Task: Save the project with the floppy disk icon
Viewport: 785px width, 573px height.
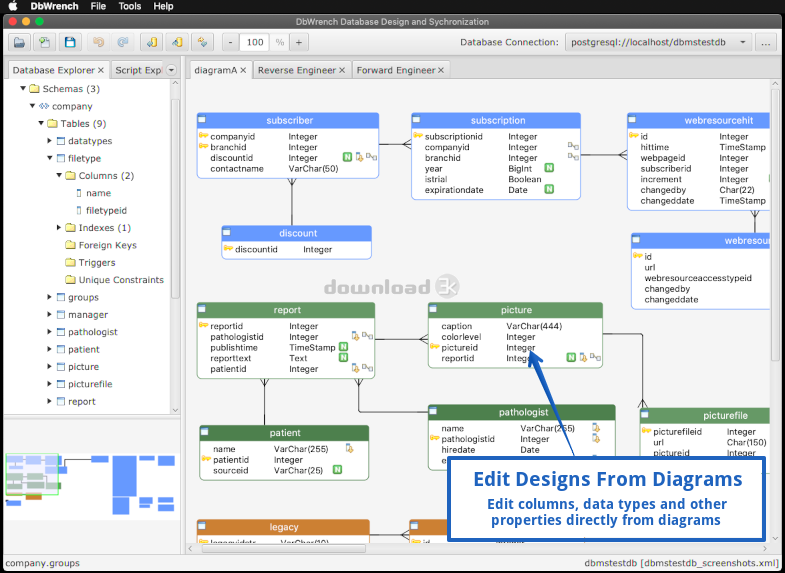Action: coord(70,43)
